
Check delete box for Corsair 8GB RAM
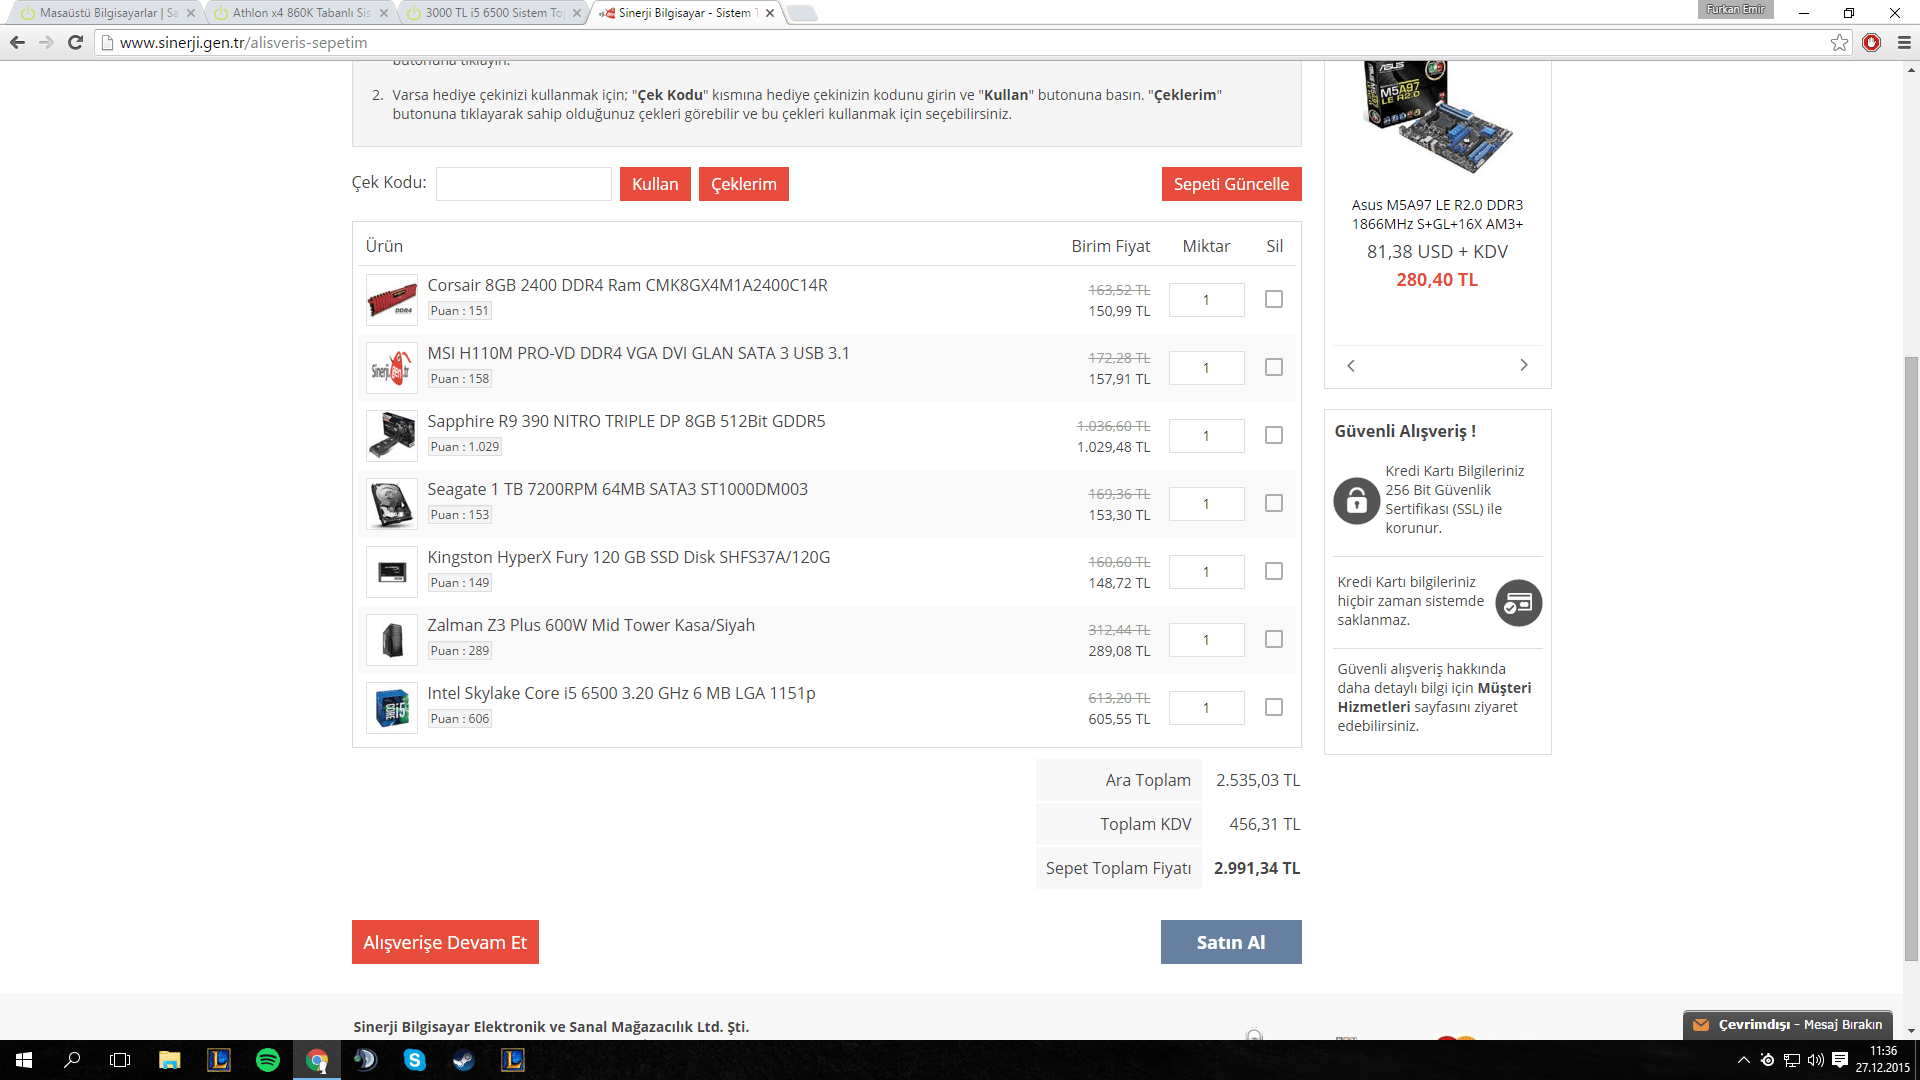[1273, 299]
